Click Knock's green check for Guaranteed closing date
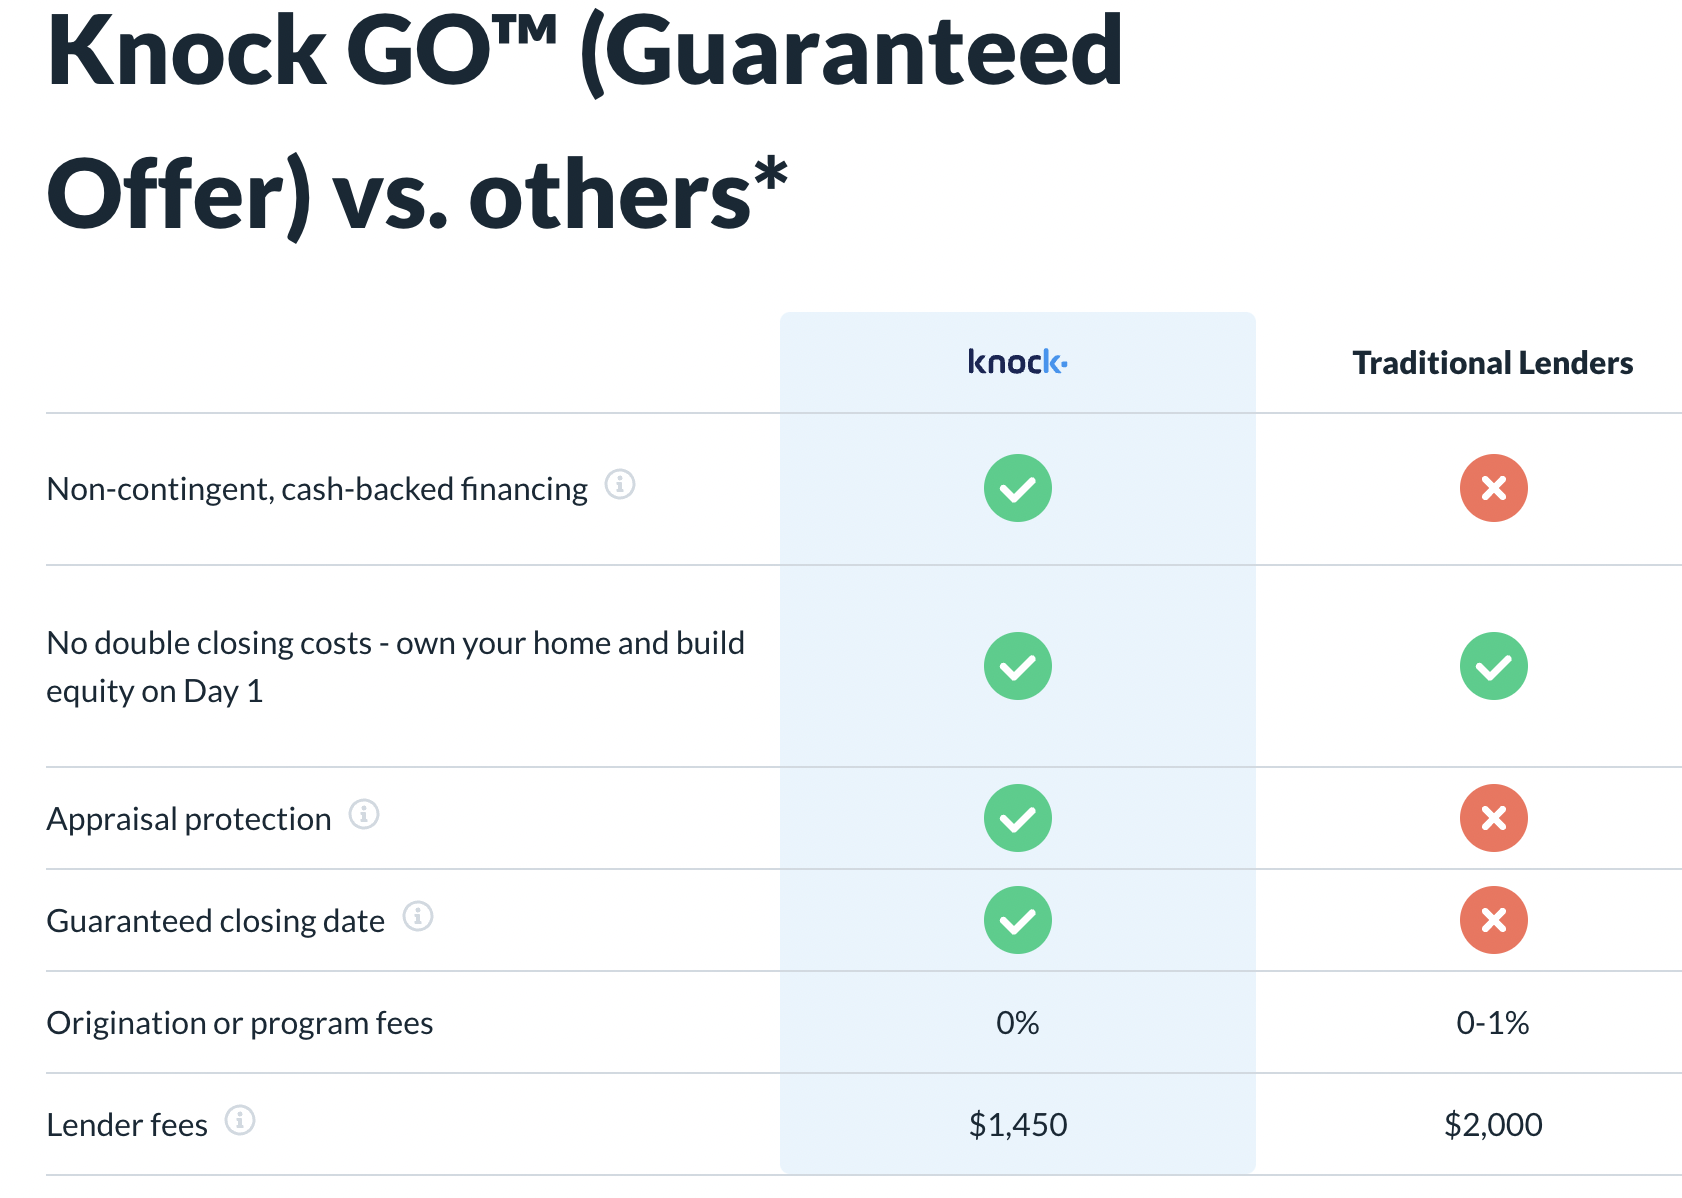Viewport: 1682px width, 1198px height. (1017, 920)
